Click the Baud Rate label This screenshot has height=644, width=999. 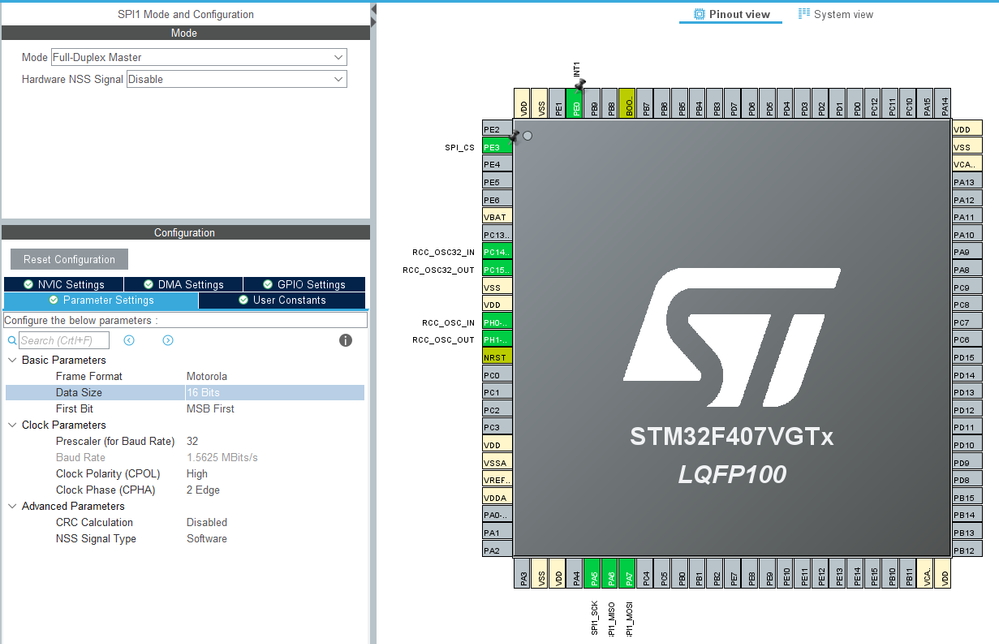pyautogui.click(x=80, y=457)
